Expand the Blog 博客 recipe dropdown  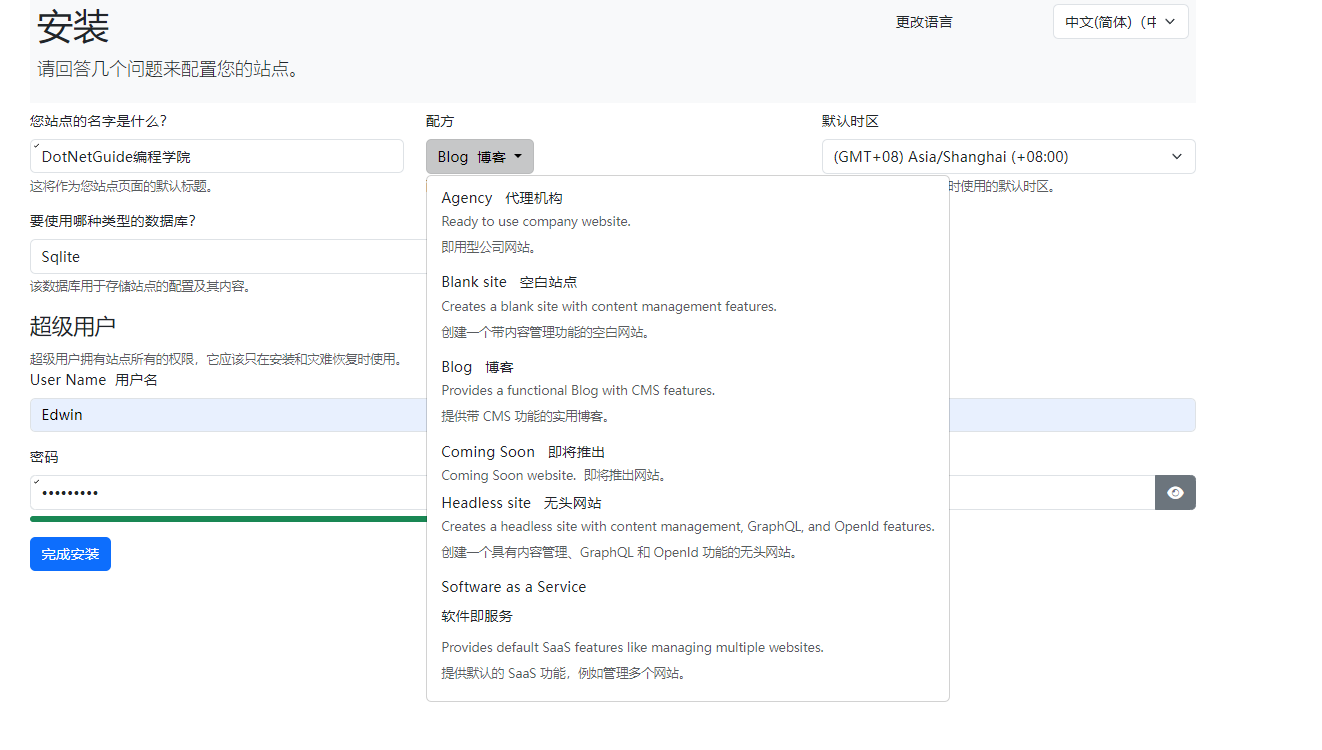[479, 157]
